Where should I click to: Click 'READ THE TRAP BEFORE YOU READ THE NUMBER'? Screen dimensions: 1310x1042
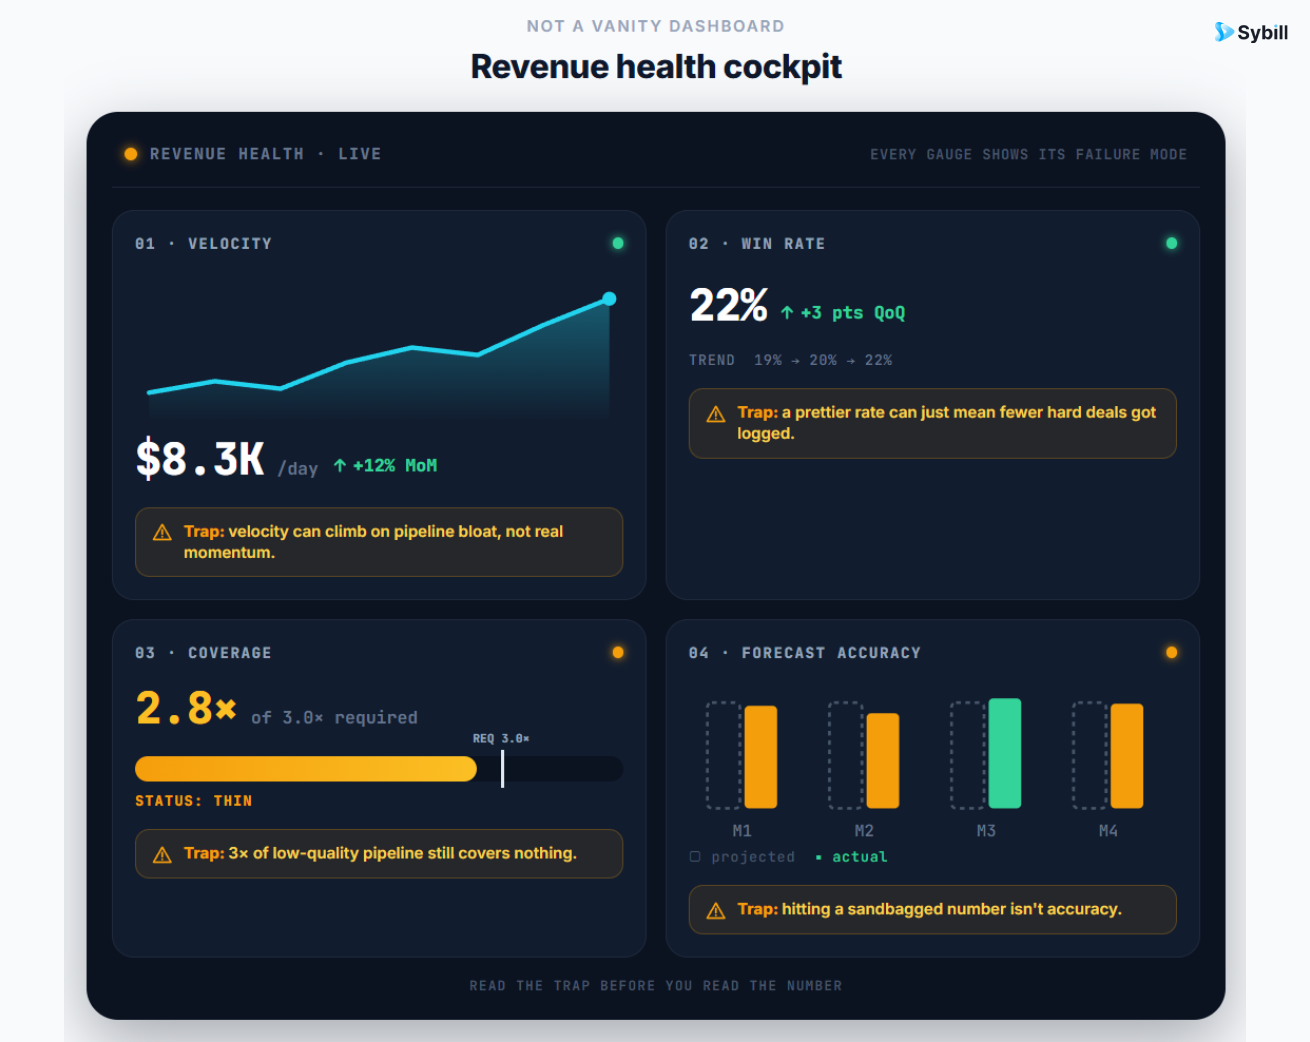[656, 986]
